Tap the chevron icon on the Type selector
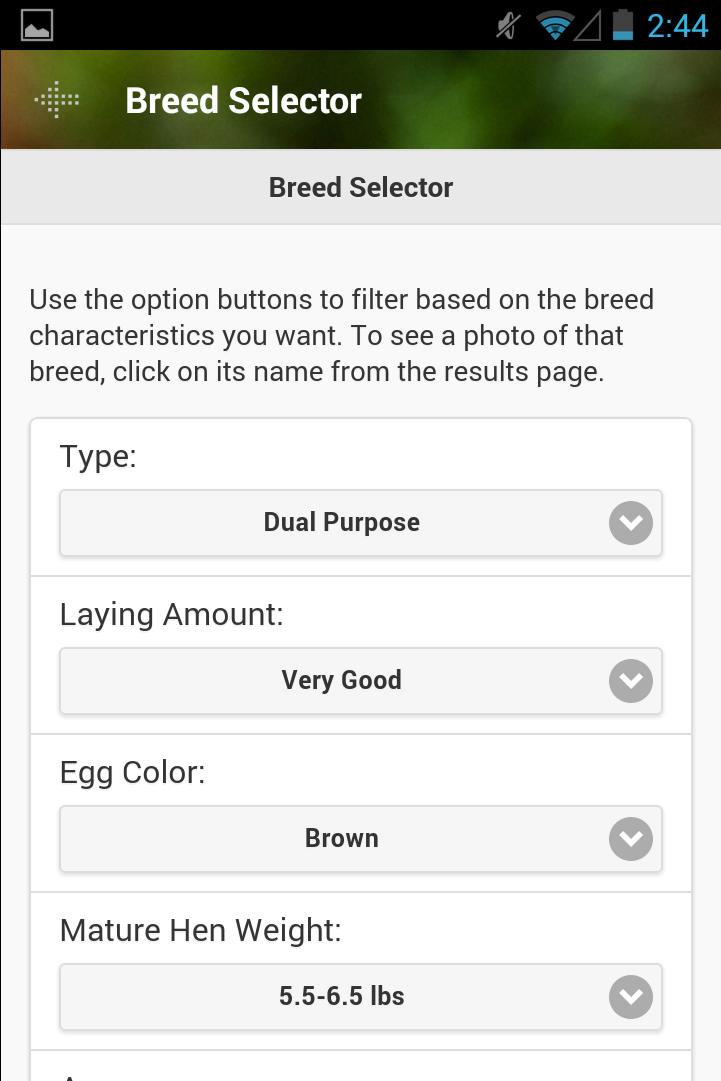721x1081 pixels. coord(631,522)
